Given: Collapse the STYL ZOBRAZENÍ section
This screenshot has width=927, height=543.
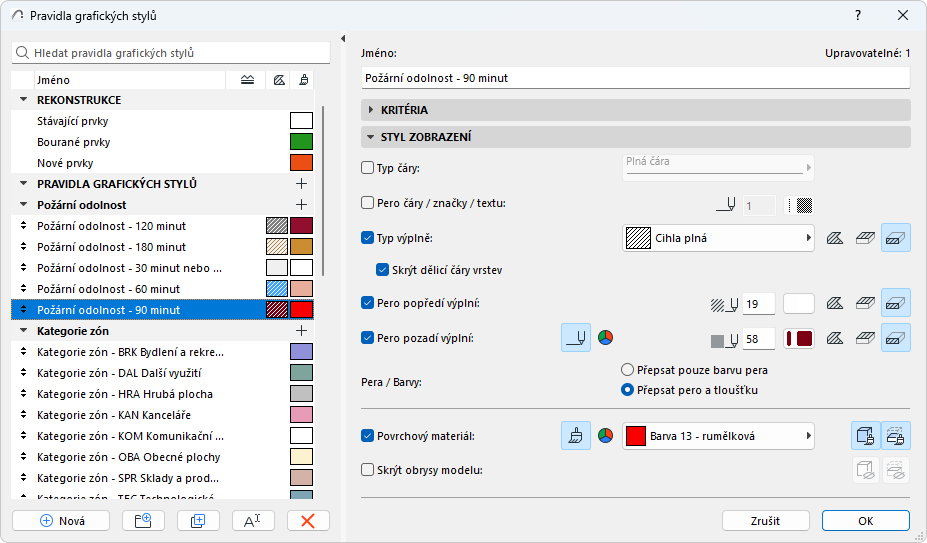Looking at the screenshot, I should coord(371,137).
